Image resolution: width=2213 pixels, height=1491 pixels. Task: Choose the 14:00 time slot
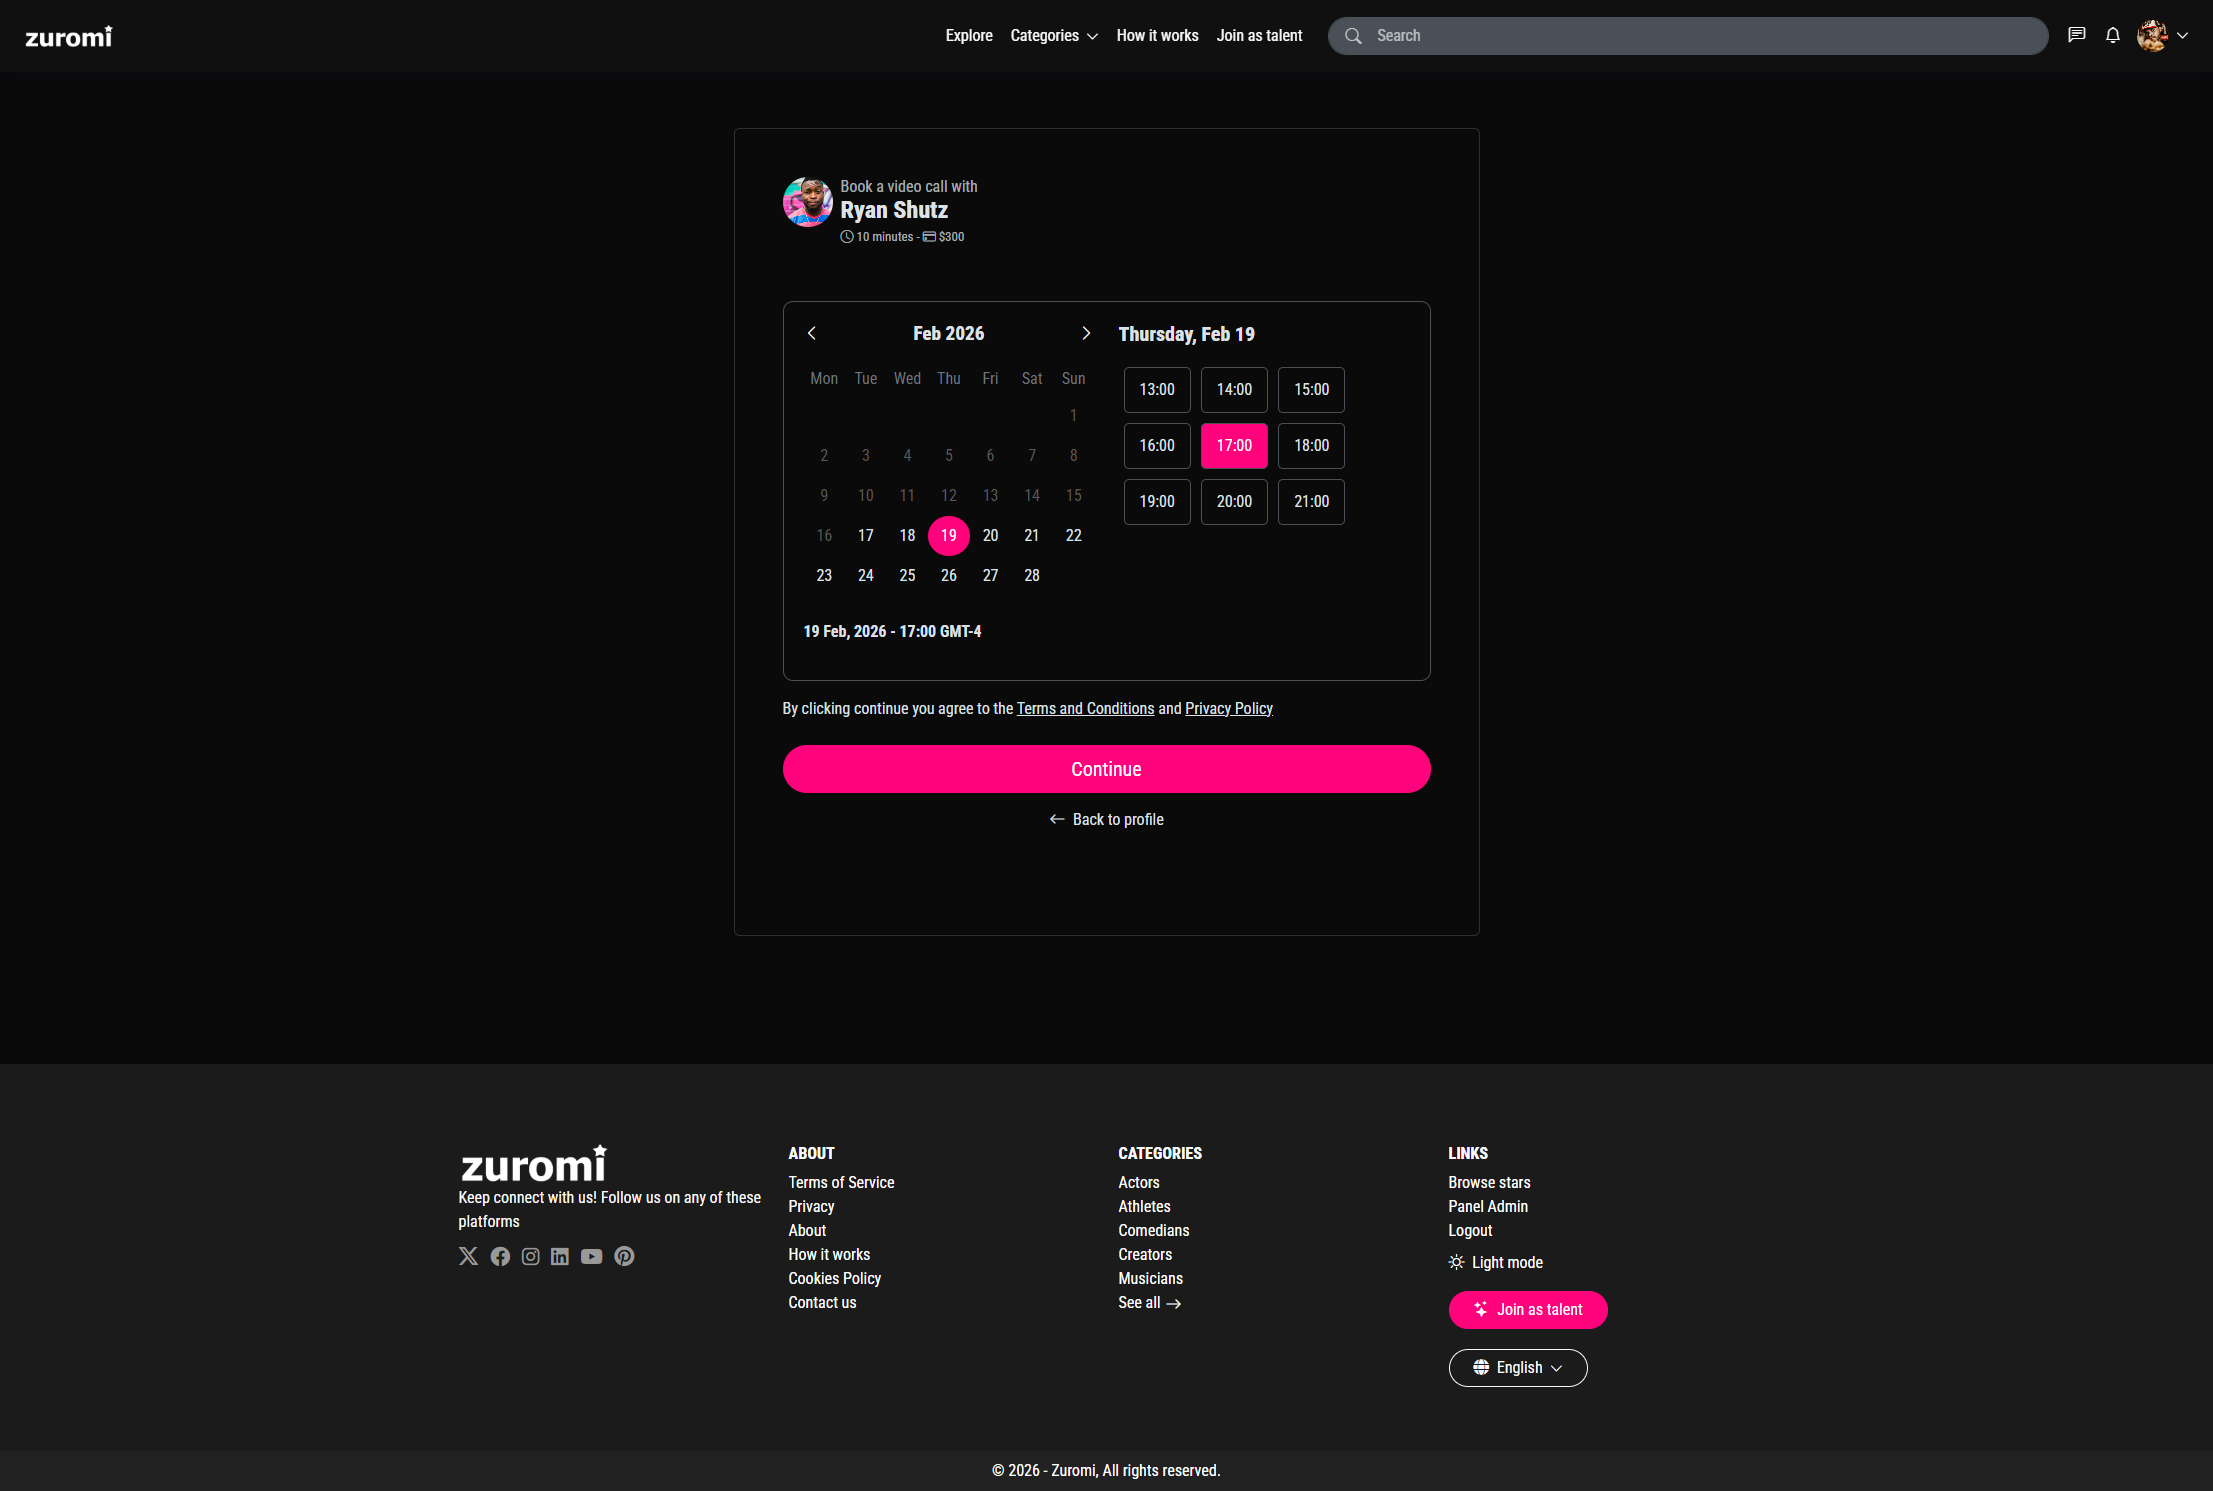click(x=1234, y=389)
